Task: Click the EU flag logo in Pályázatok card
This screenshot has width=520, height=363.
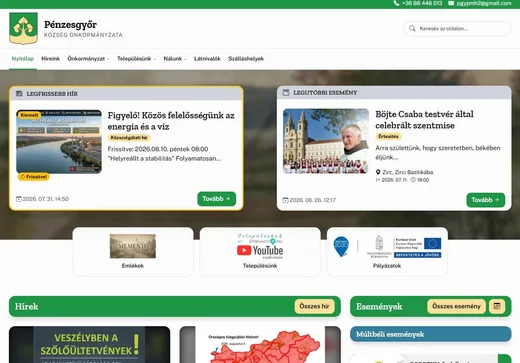Action: tap(432, 244)
